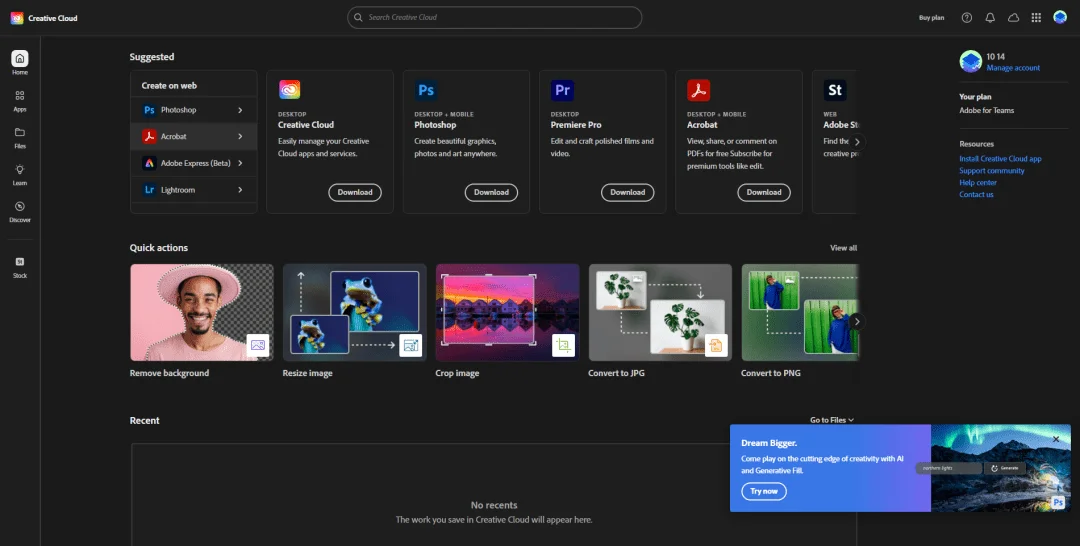Screen dimensions: 1080x546
Task: Click the large avatar beside Manage account
Action: pos(970,61)
